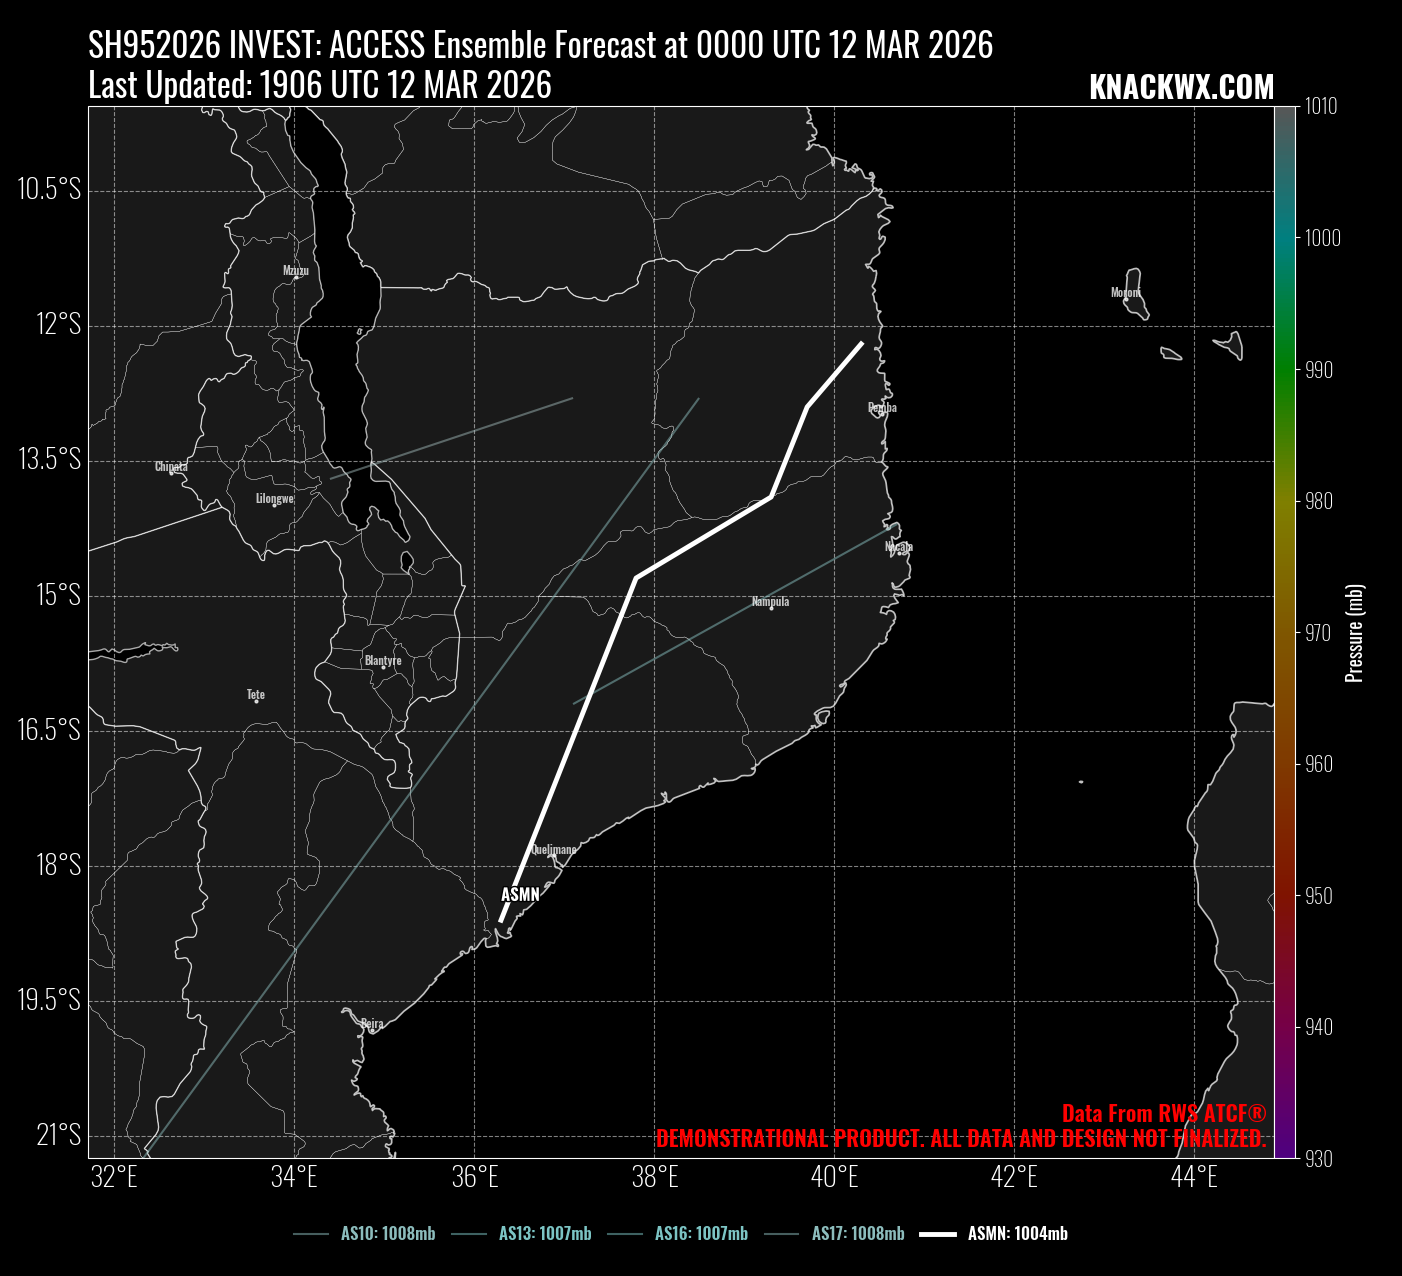
Task: Click the Nampula city label
Action: coord(770,601)
